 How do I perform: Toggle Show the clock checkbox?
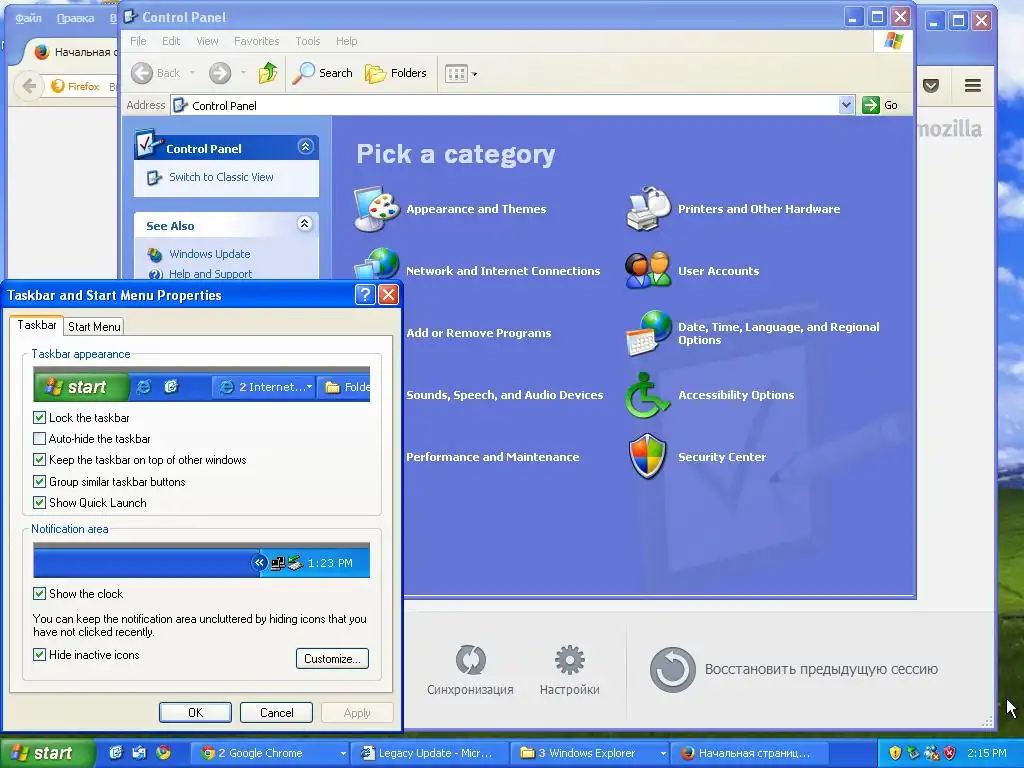click(39, 594)
